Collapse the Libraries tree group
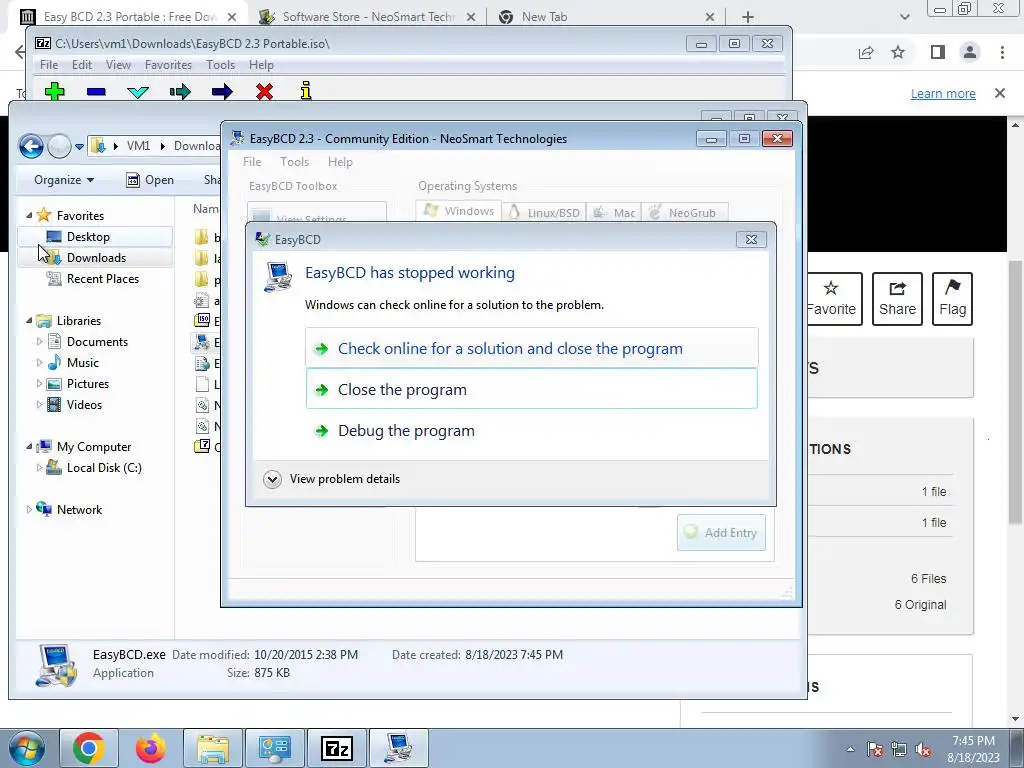Screen dimensions: 1024x768 coord(29,321)
